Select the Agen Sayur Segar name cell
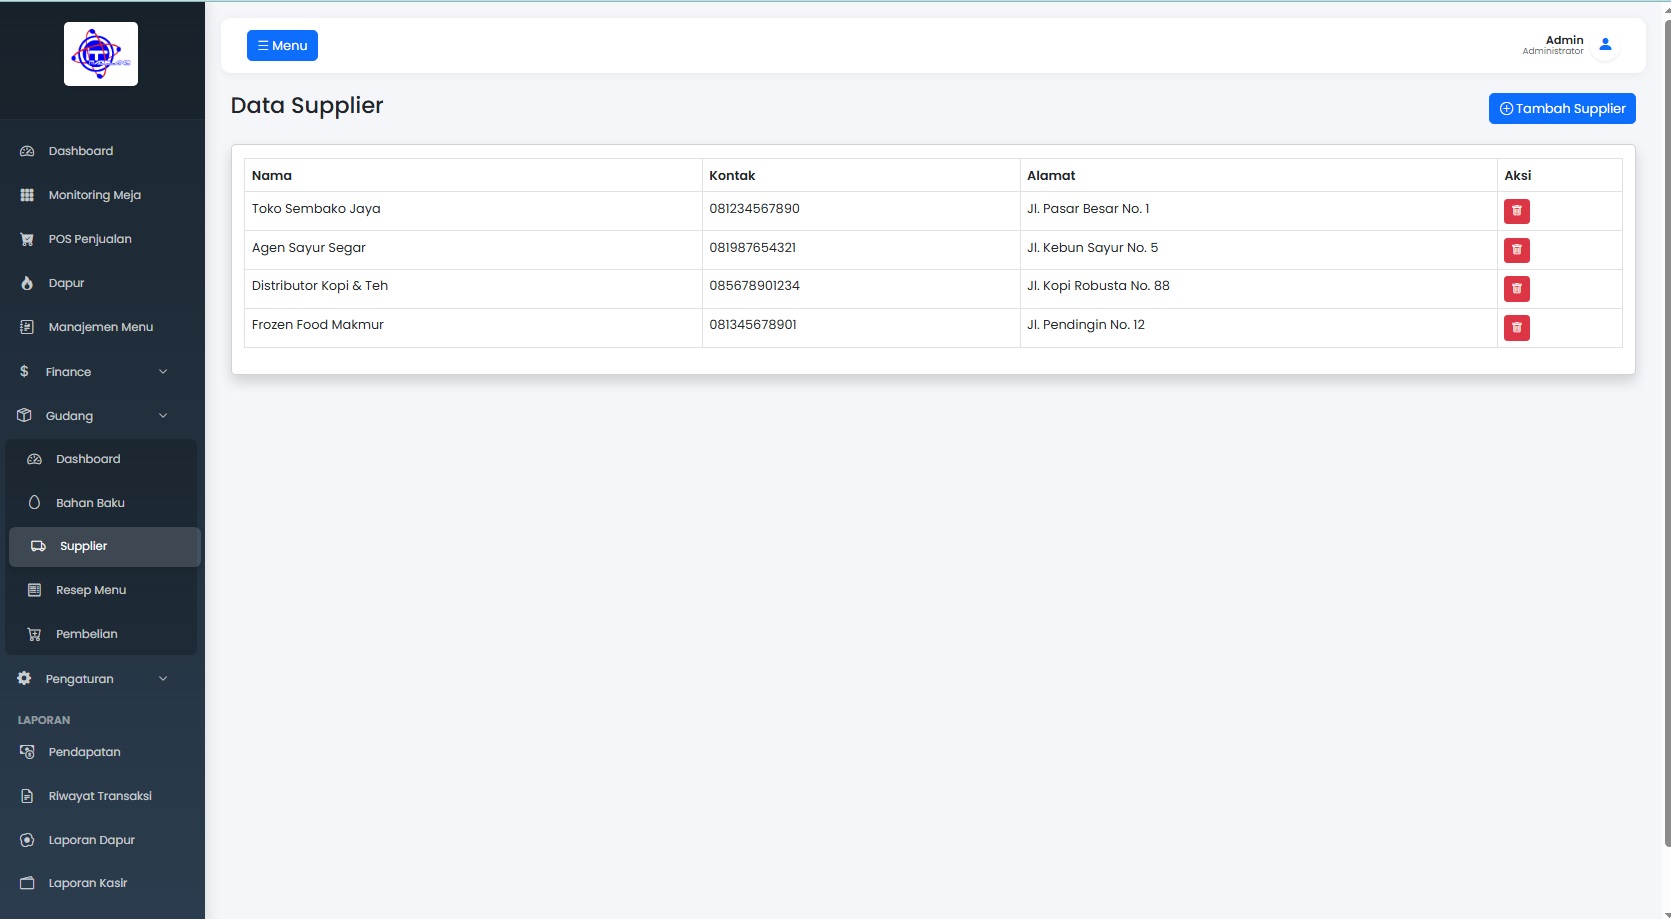Image resolution: width=1671 pixels, height=919 pixels. 473,250
